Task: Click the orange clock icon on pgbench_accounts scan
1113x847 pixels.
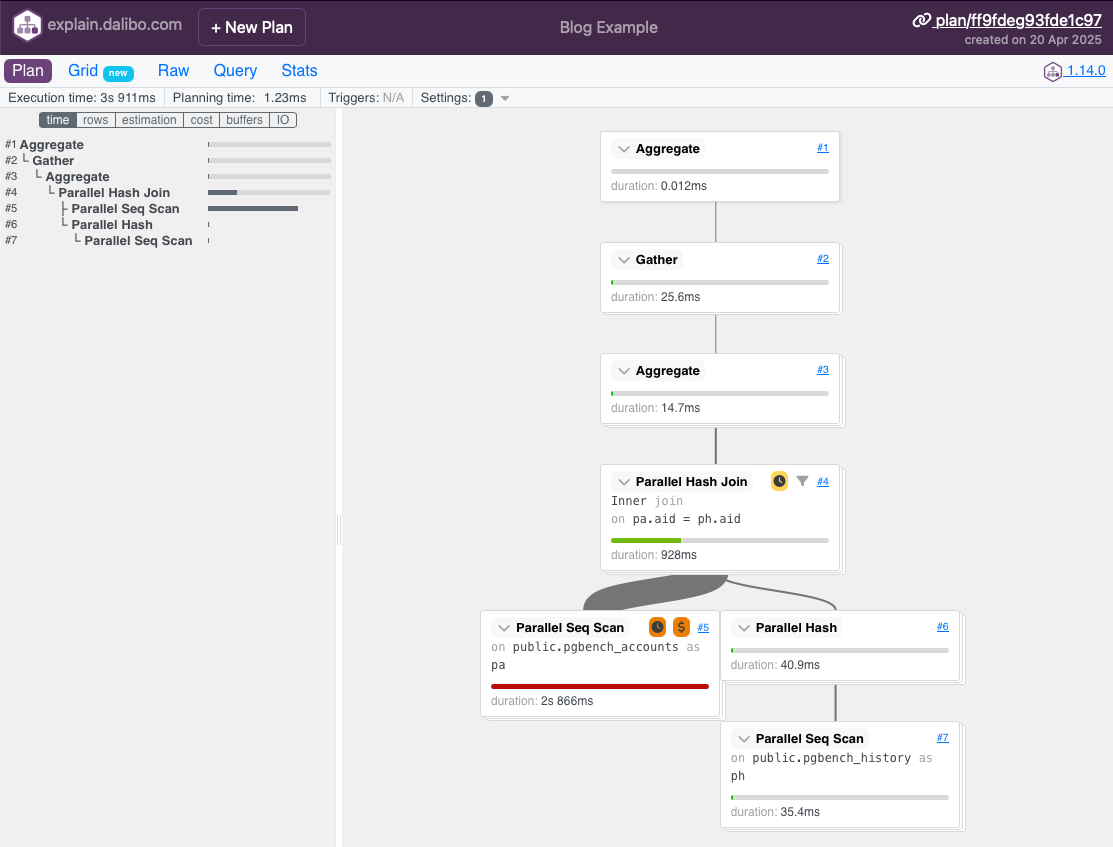Action: click(657, 627)
